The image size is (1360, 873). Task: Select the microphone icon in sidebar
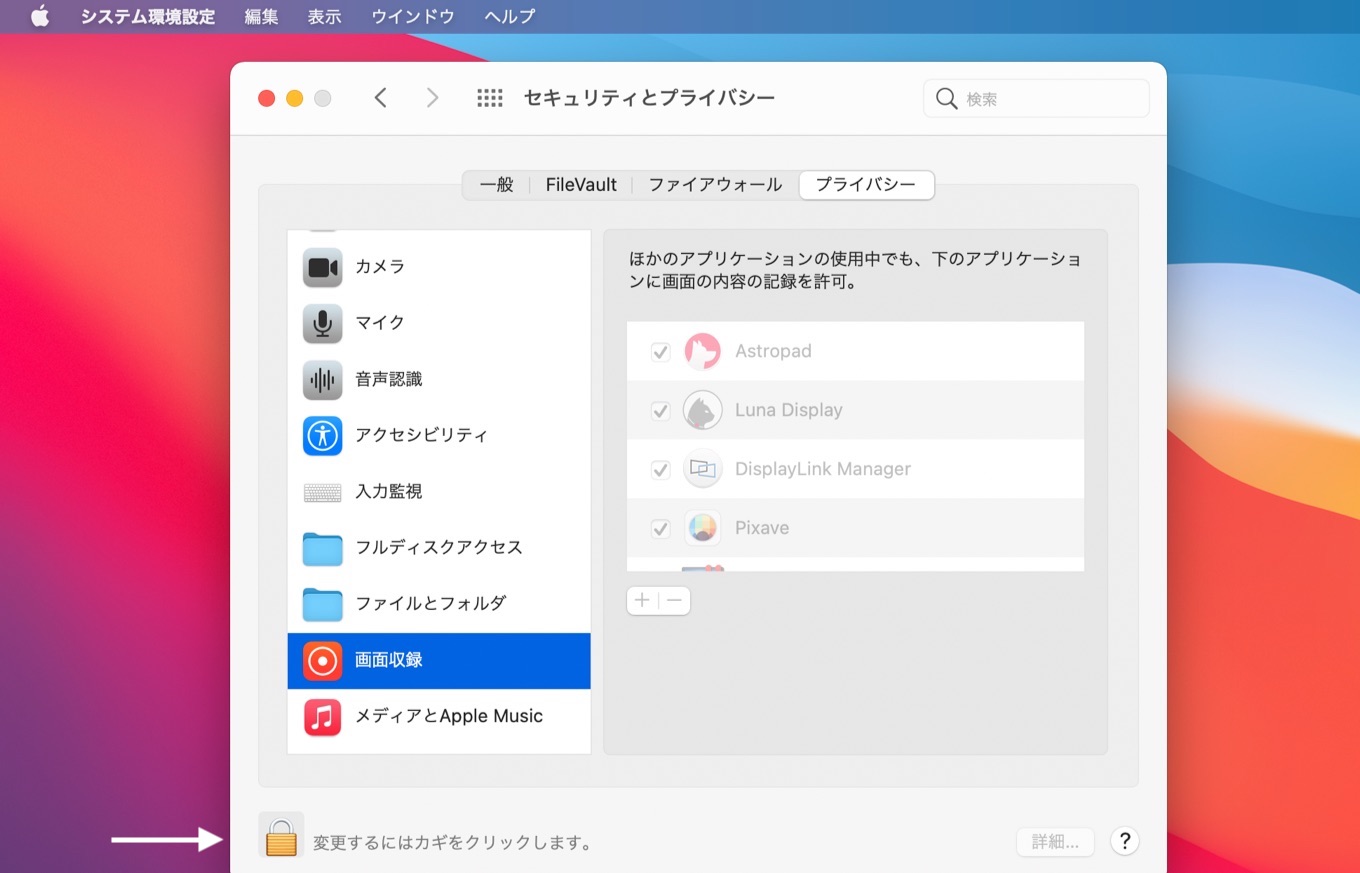(x=323, y=323)
